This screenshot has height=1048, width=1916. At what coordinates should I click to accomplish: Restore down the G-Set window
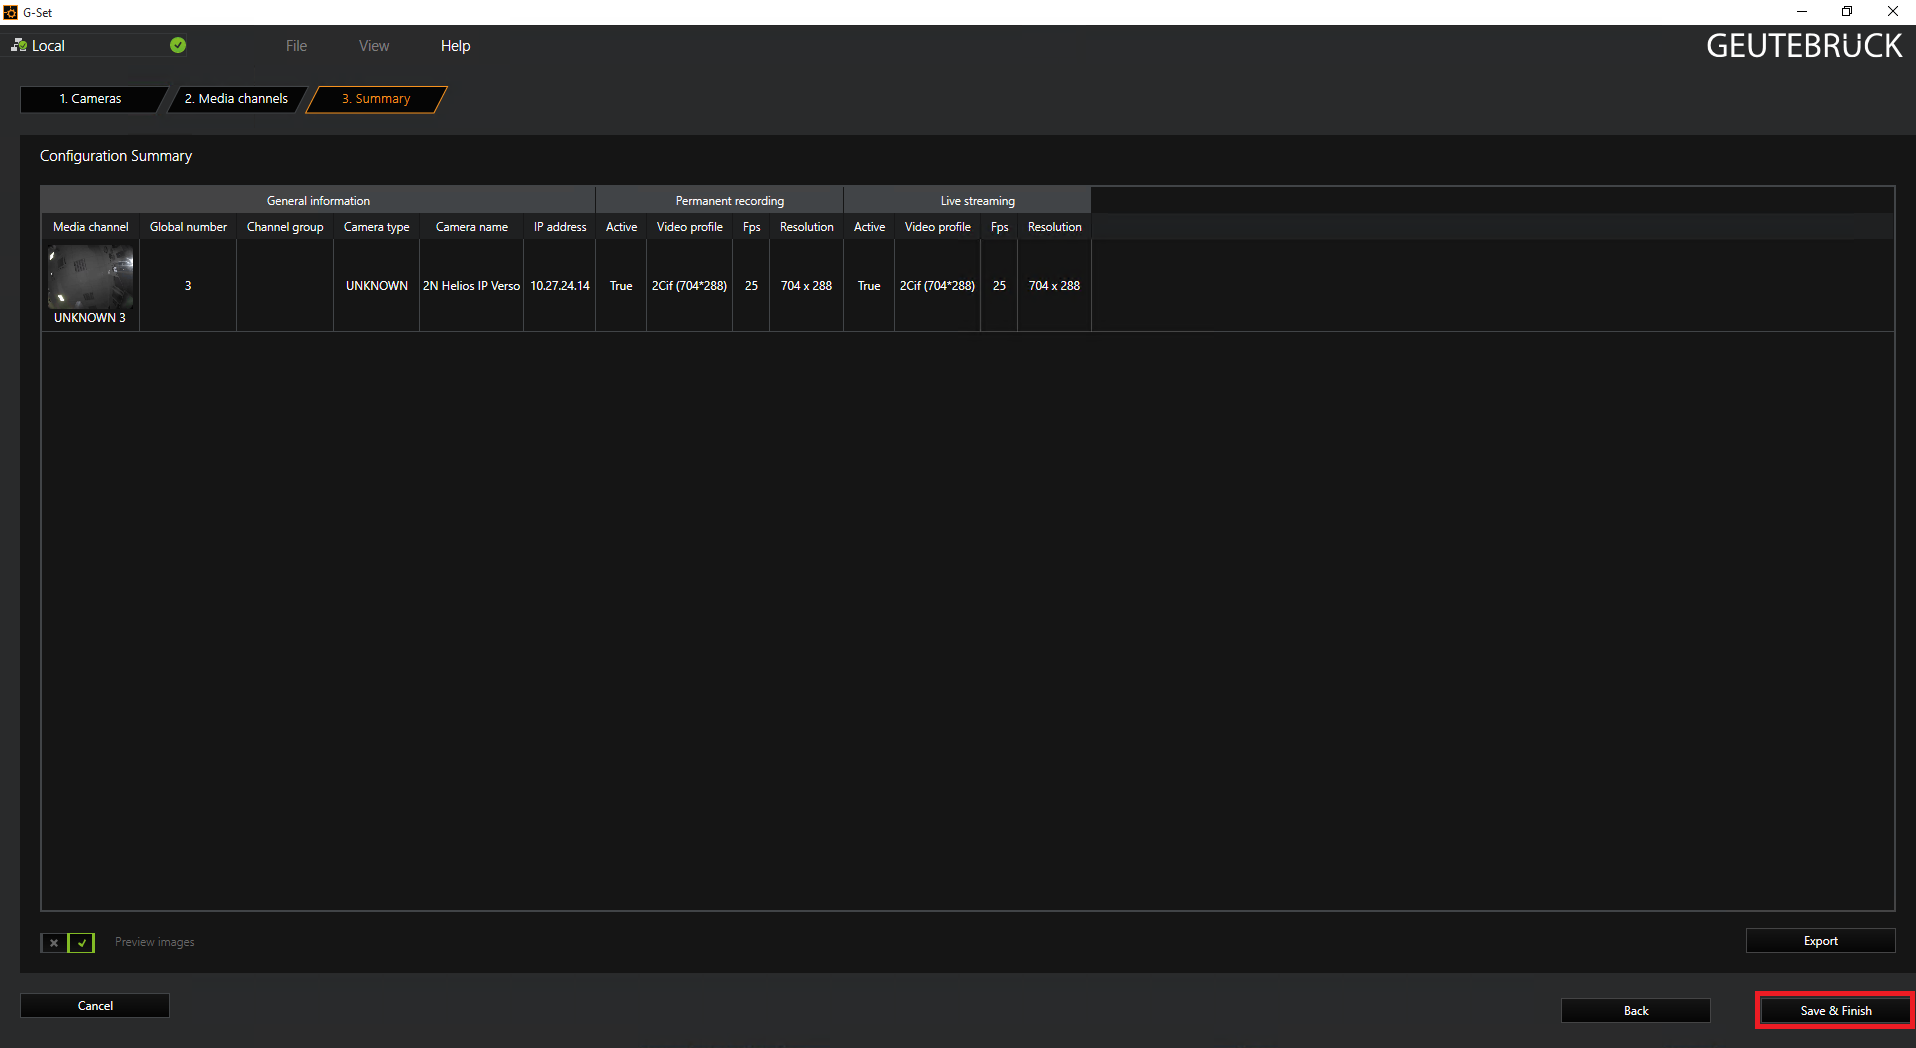pyautogui.click(x=1846, y=12)
